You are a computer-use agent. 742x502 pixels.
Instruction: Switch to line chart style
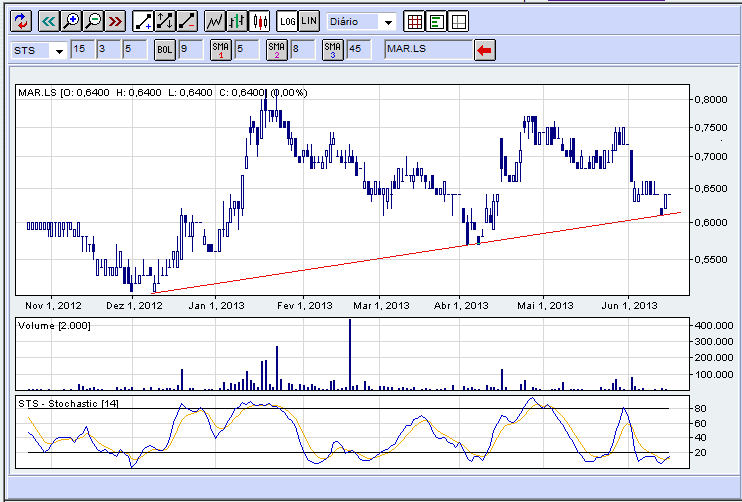point(215,21)
